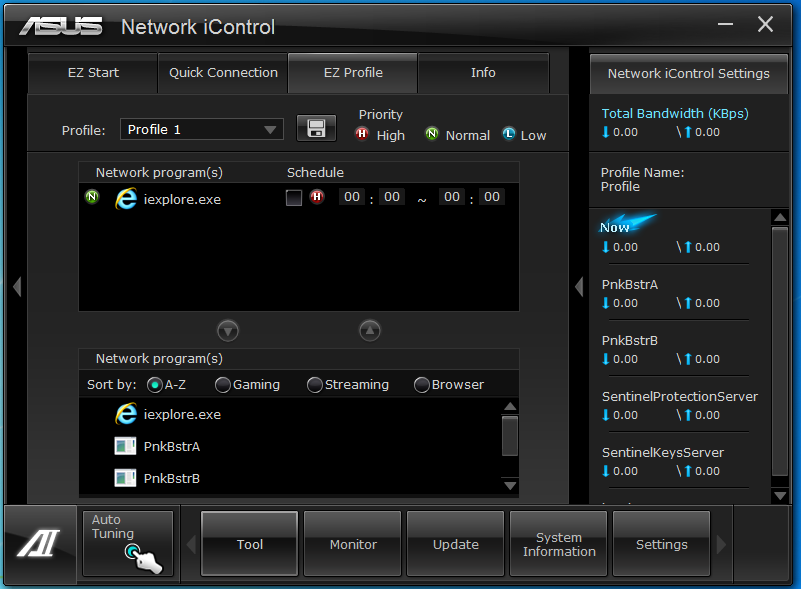Viewport: 801px width, 589px height.
Task: Click the ASUS logo in title bar
Action: click(61, 26)
